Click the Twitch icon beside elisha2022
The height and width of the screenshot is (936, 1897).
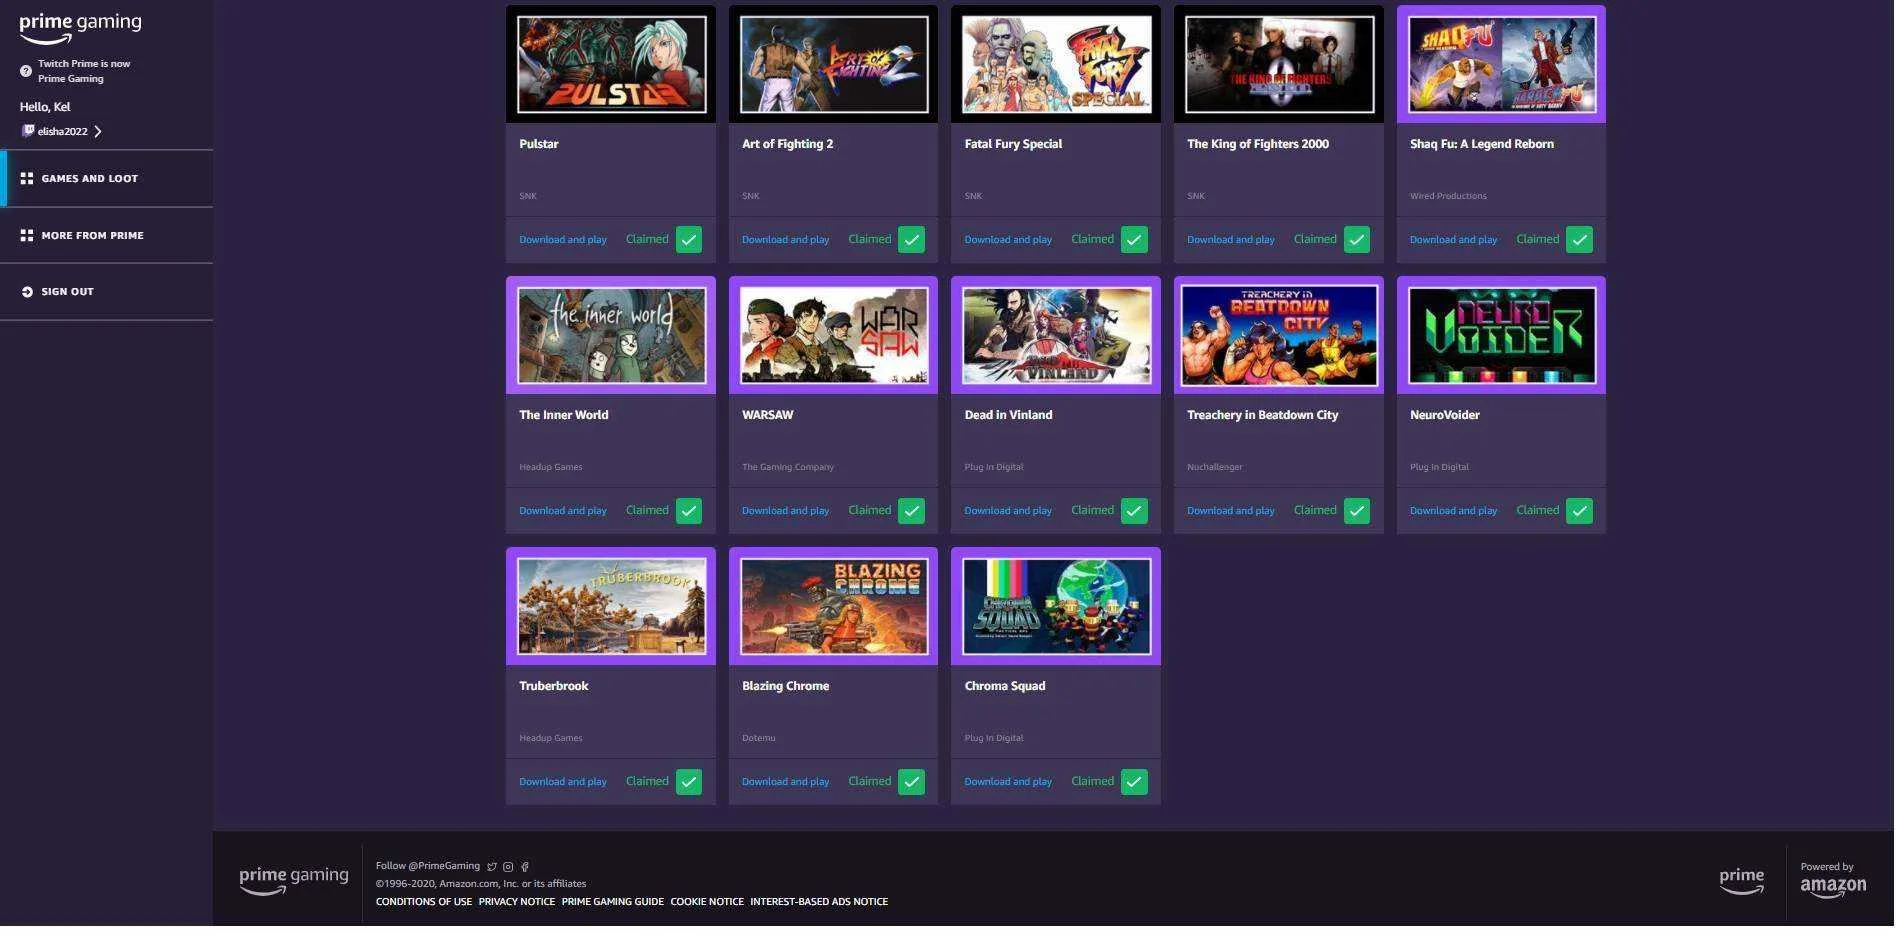[x=28, y=131]
